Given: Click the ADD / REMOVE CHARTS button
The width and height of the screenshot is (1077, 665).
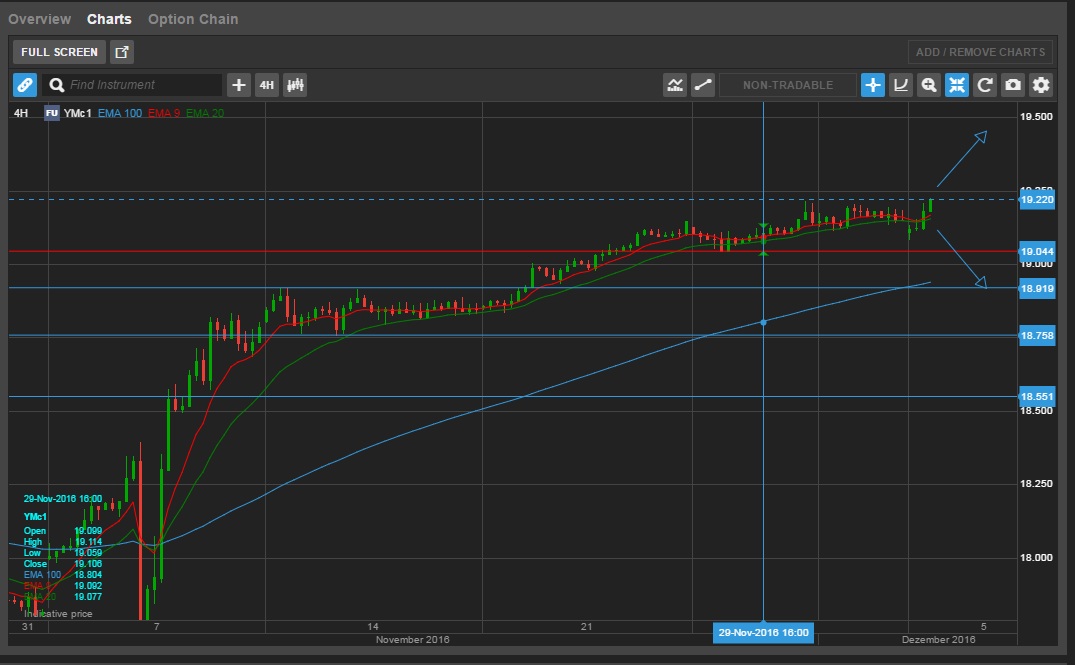Looking at the screenshot, I should tap(981, 52).
